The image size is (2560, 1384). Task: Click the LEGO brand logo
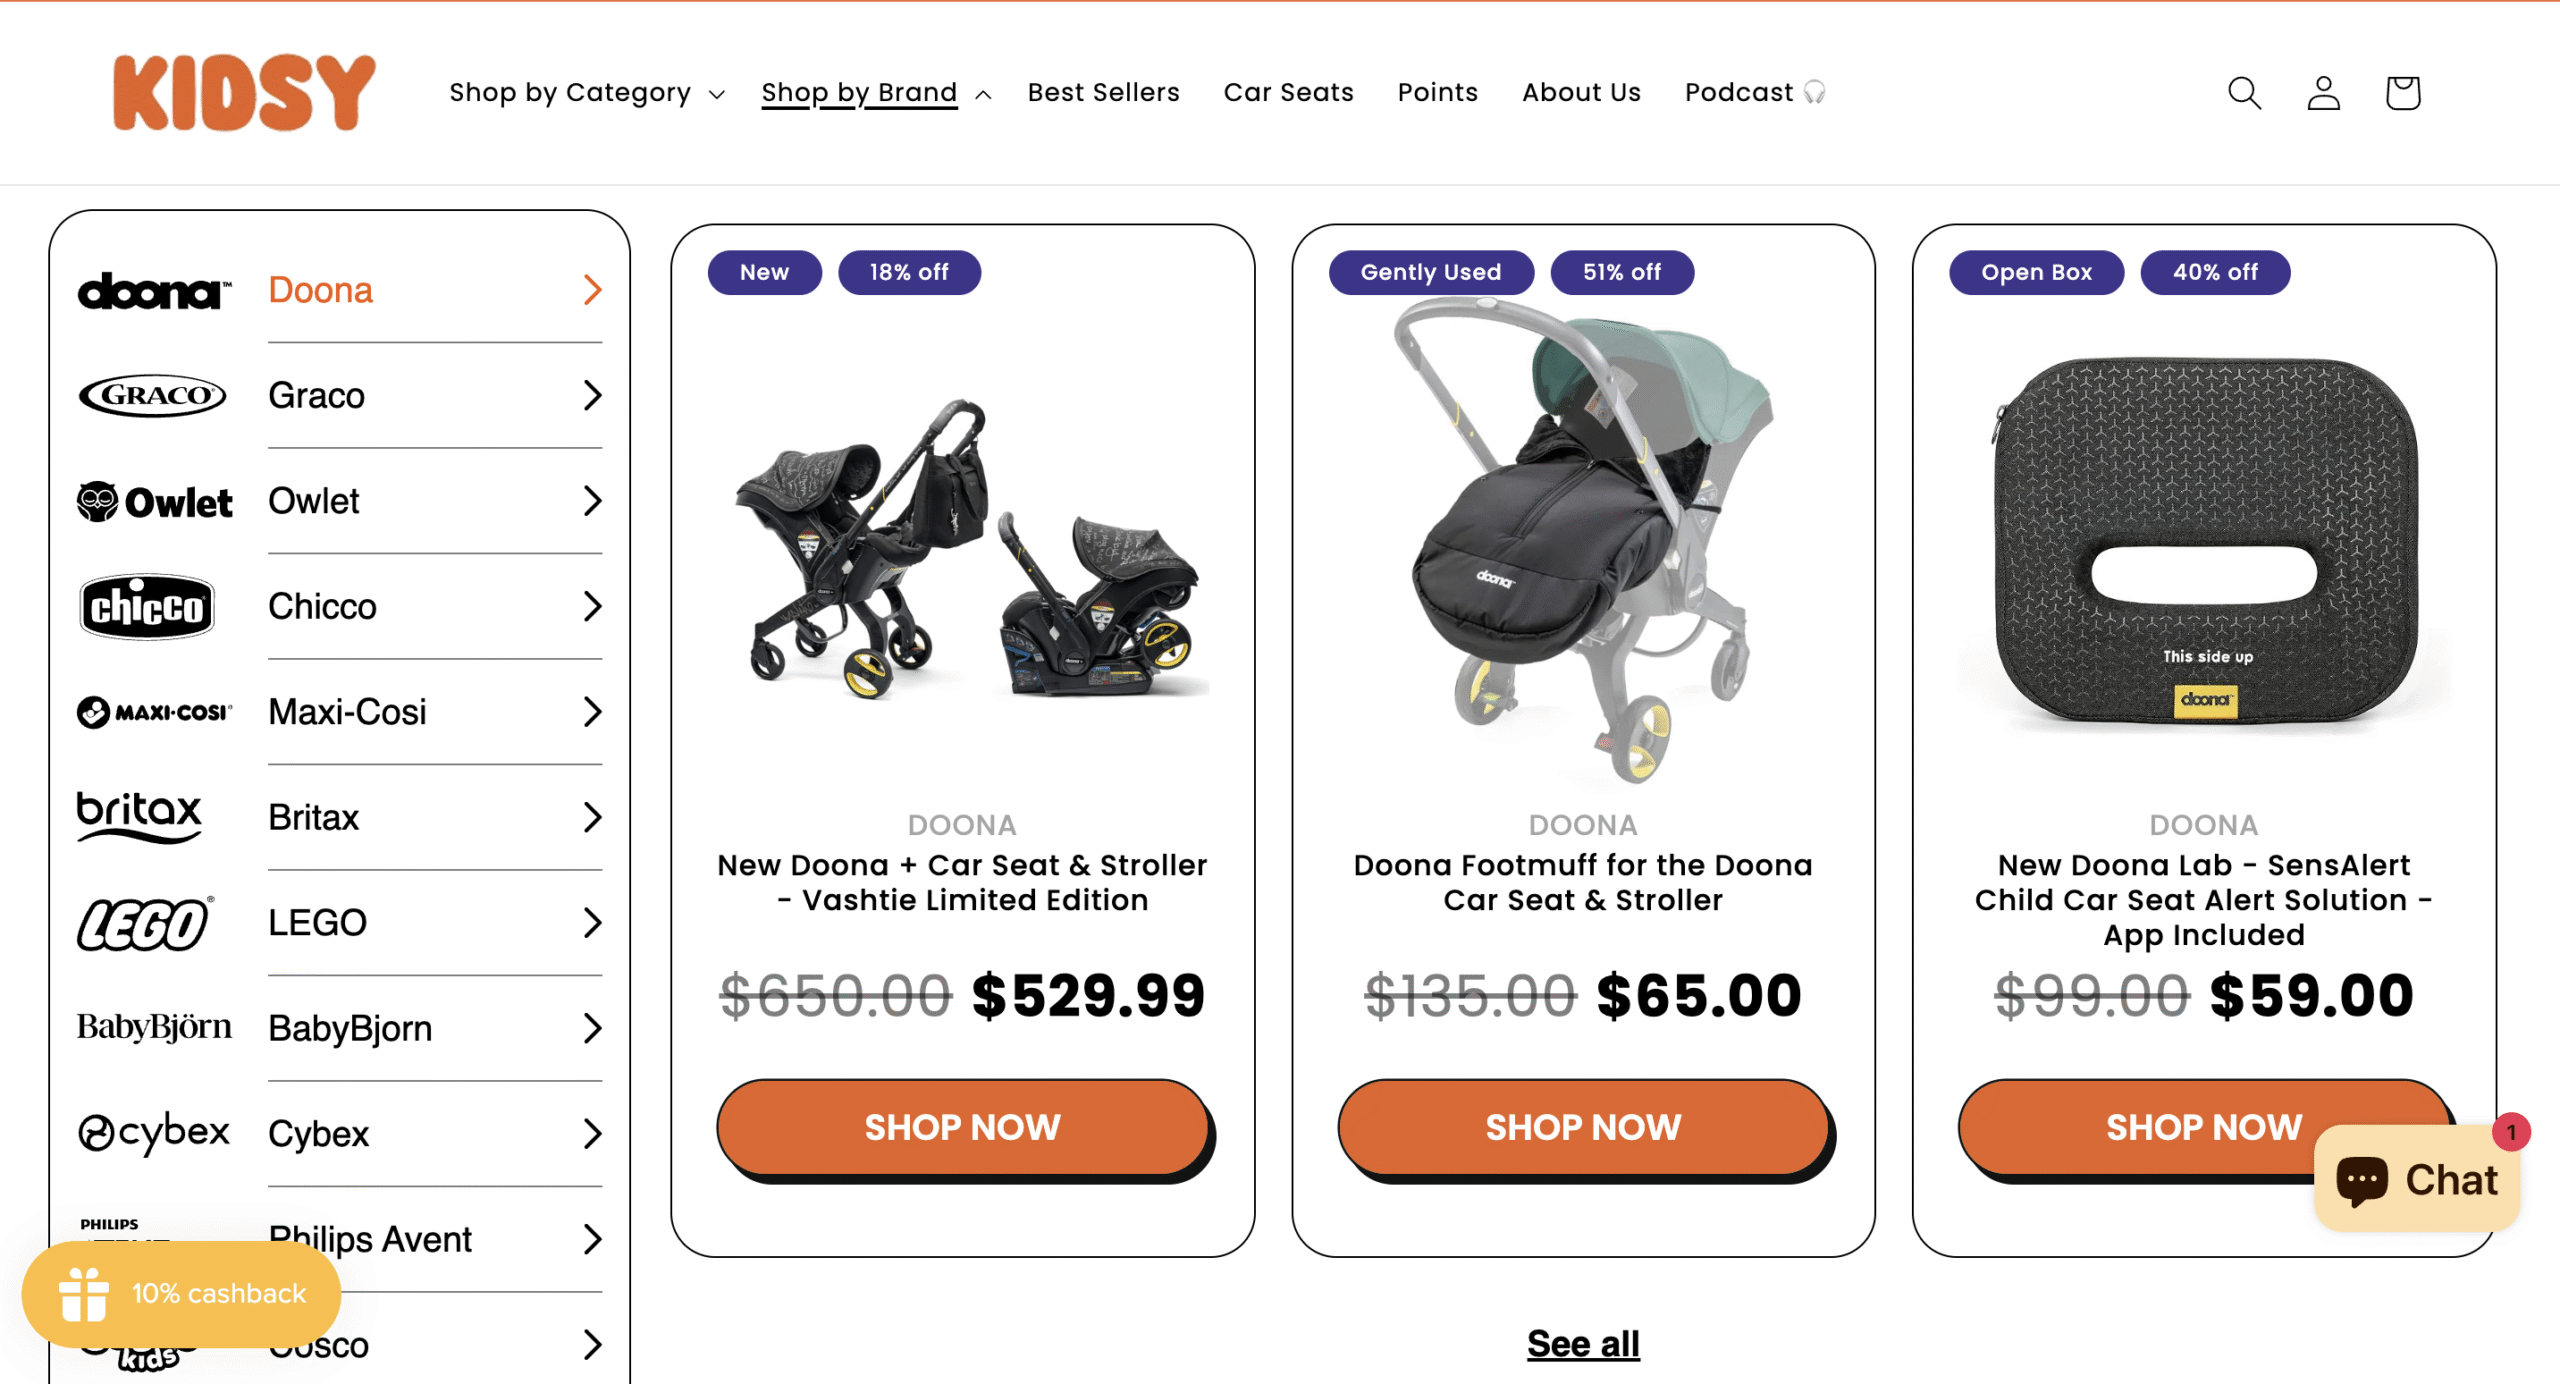144,923
